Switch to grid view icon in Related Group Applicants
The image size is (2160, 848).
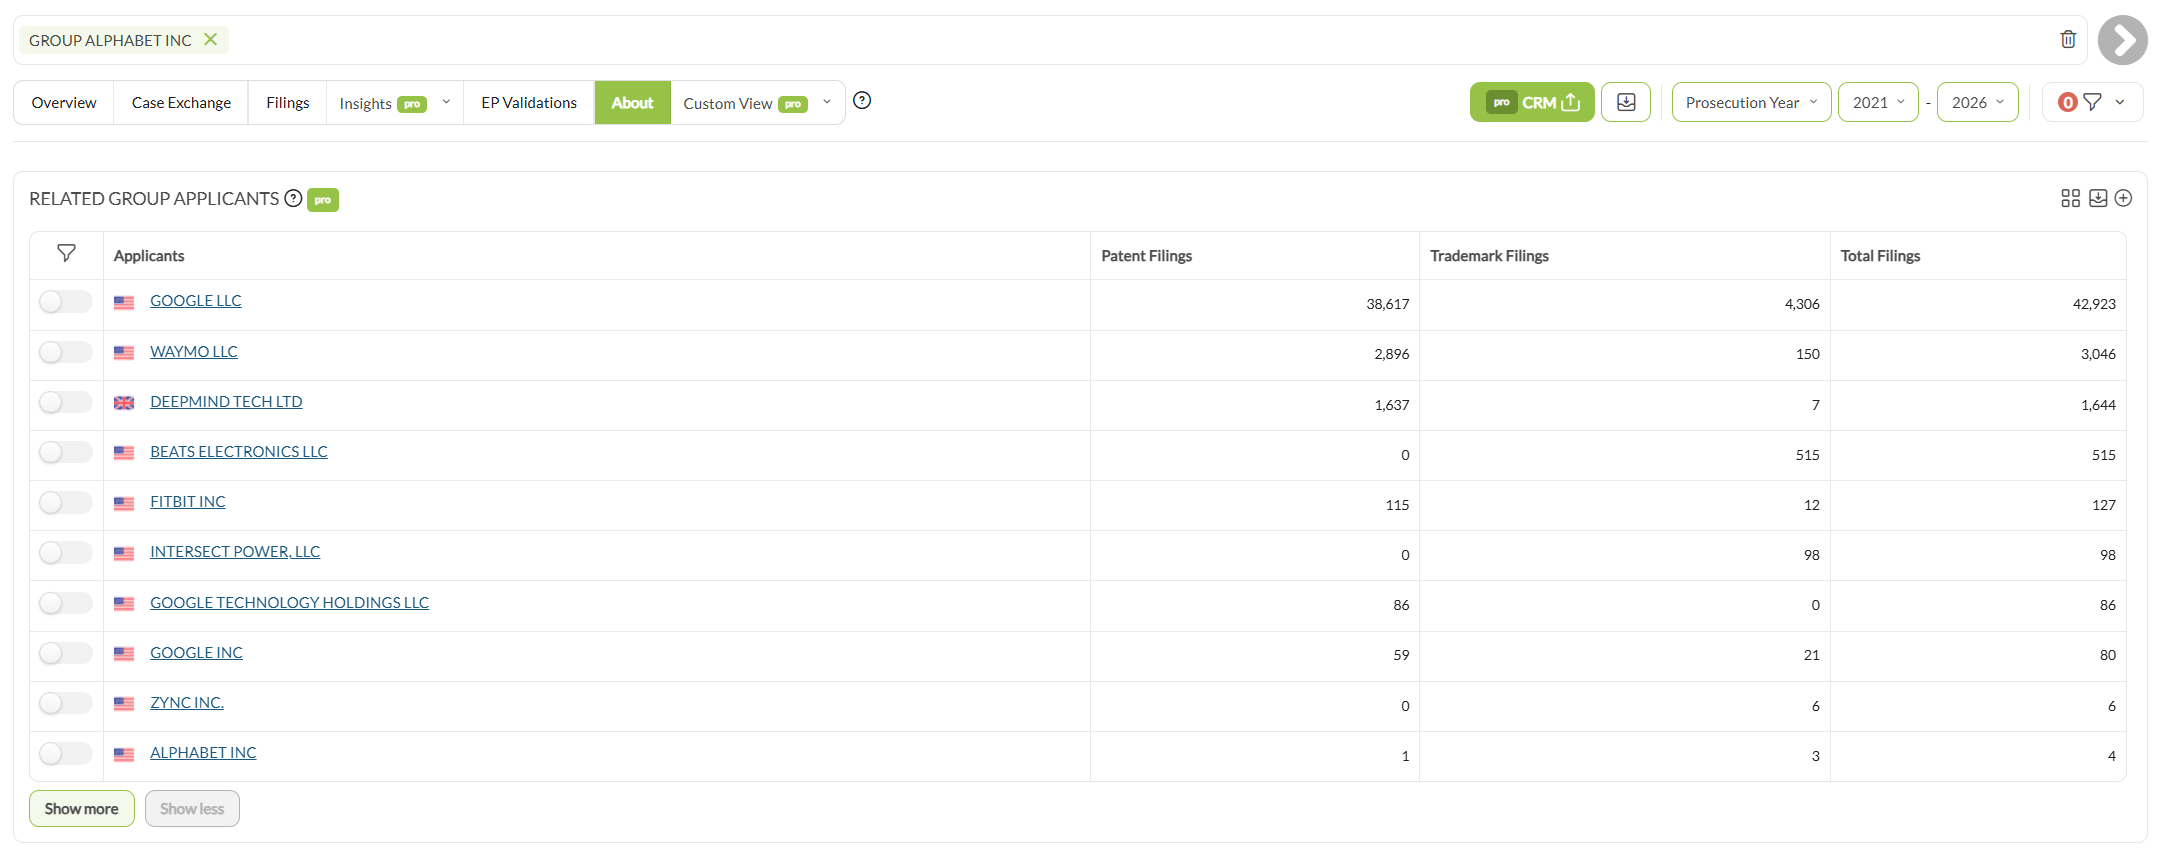pyautogui.click(x=2070, y=198)
